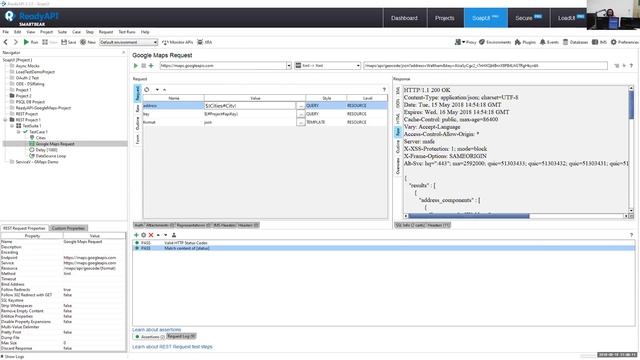
Task: Open the Proxy toolbar option
Action: click(x=466, y=42)
